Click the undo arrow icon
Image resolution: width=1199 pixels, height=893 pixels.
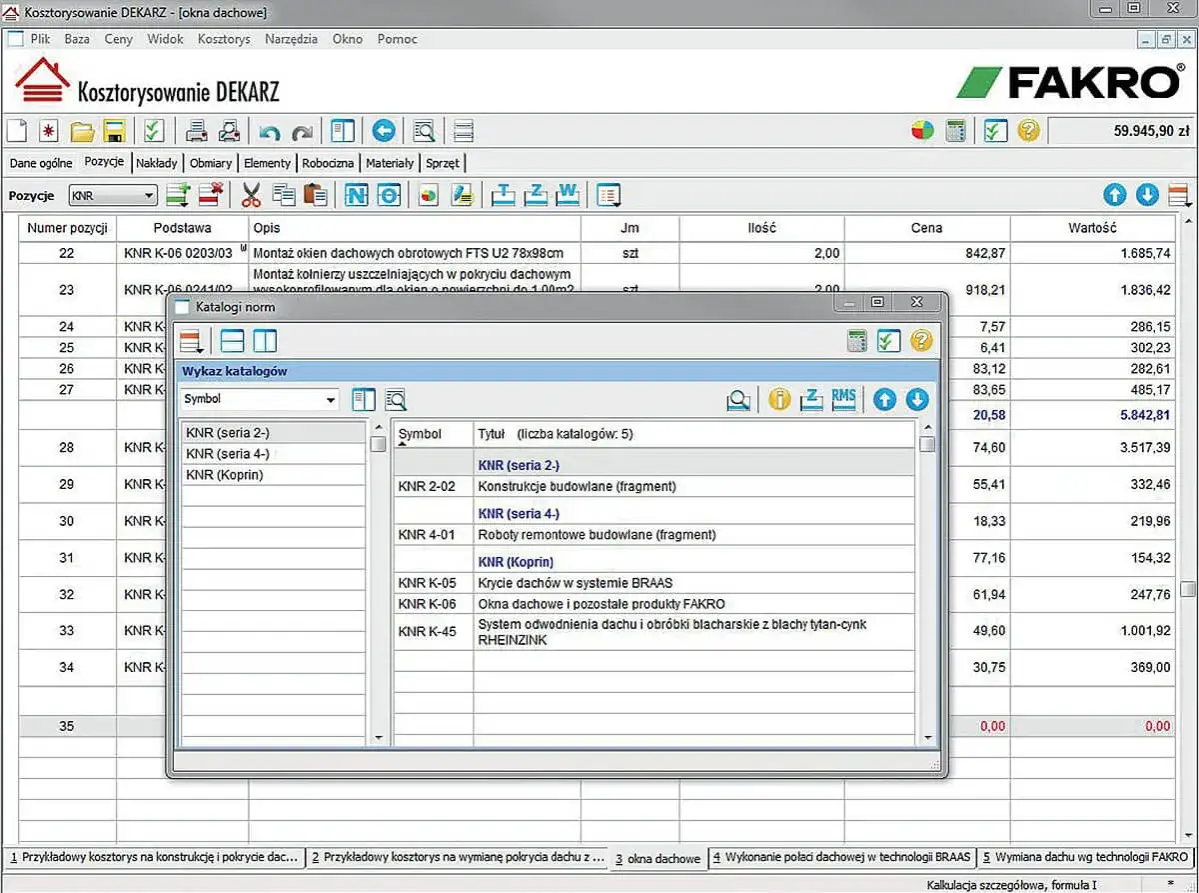(x=269, y=131)
